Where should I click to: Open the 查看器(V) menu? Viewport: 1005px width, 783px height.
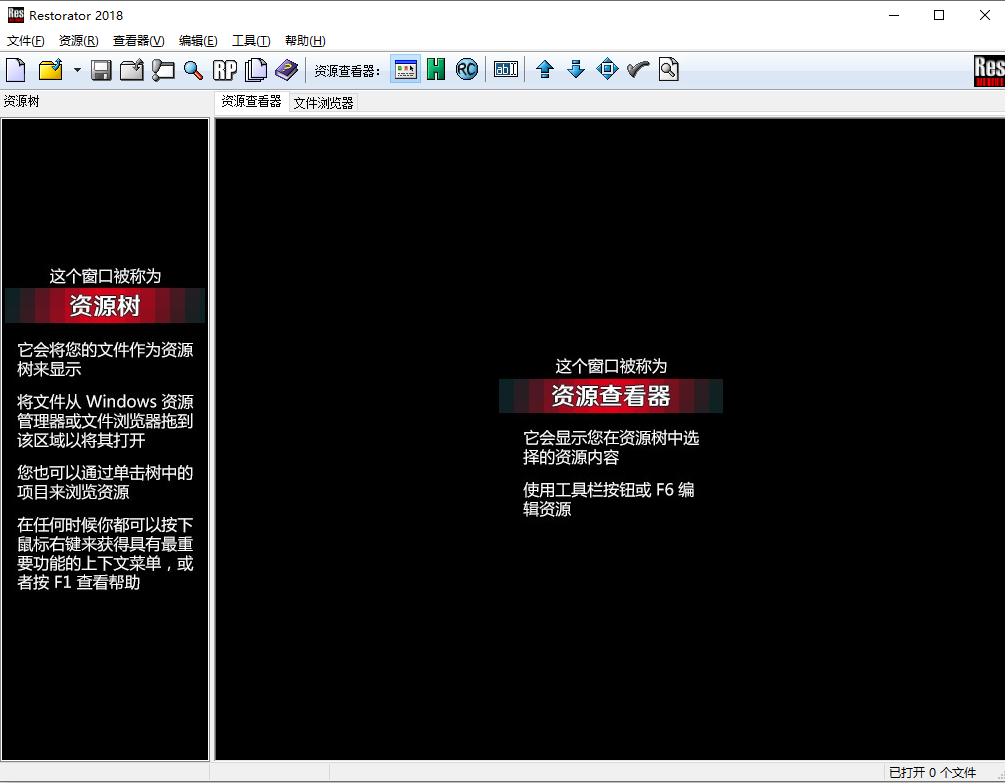pos(138,41)
